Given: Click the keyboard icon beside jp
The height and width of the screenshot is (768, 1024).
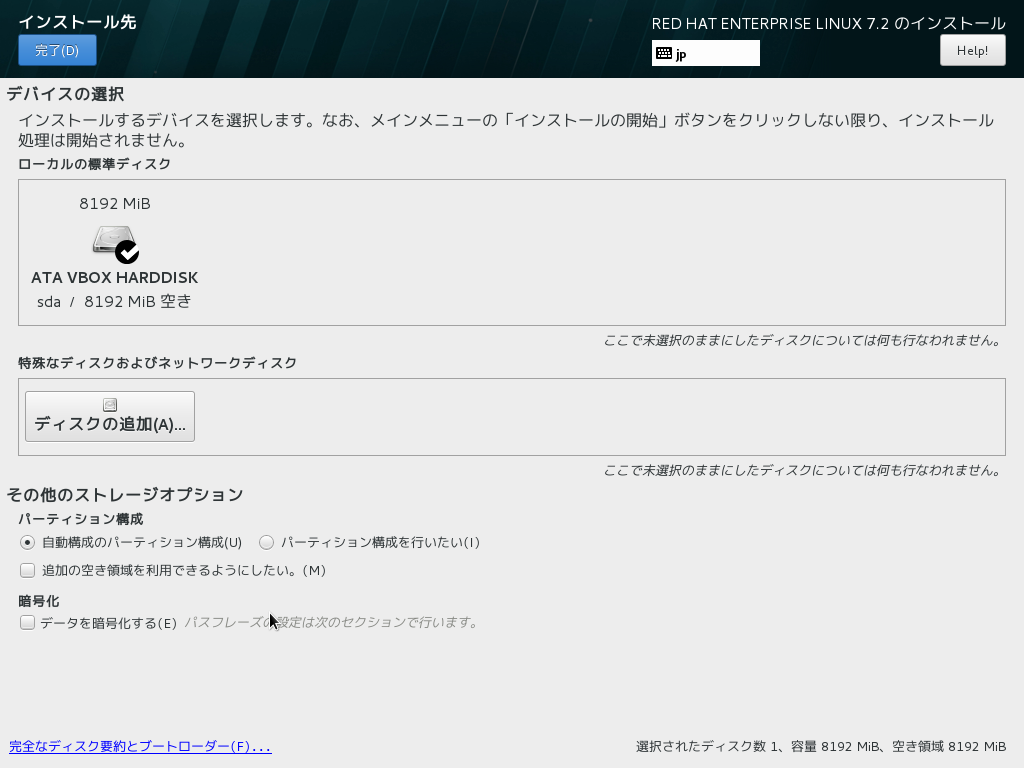Looking at the screenshot, I should (664, 54).
